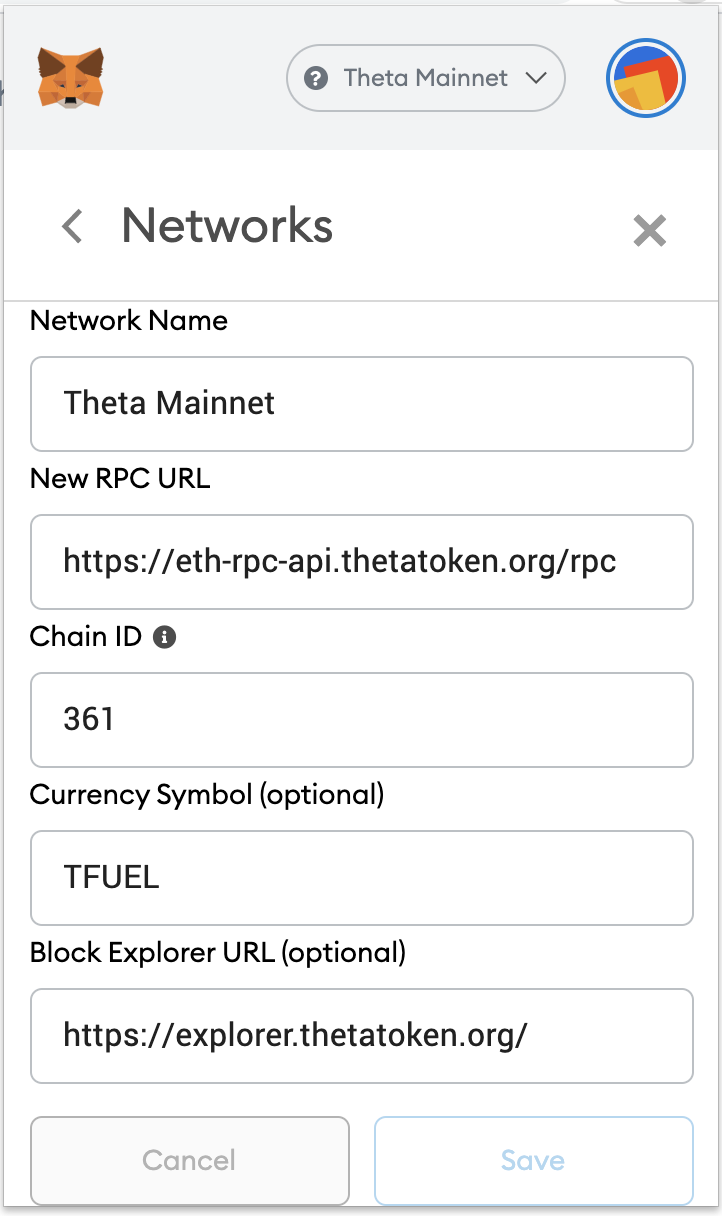Click the Network Name input field
722x1216 pixels.
(362, 404)
